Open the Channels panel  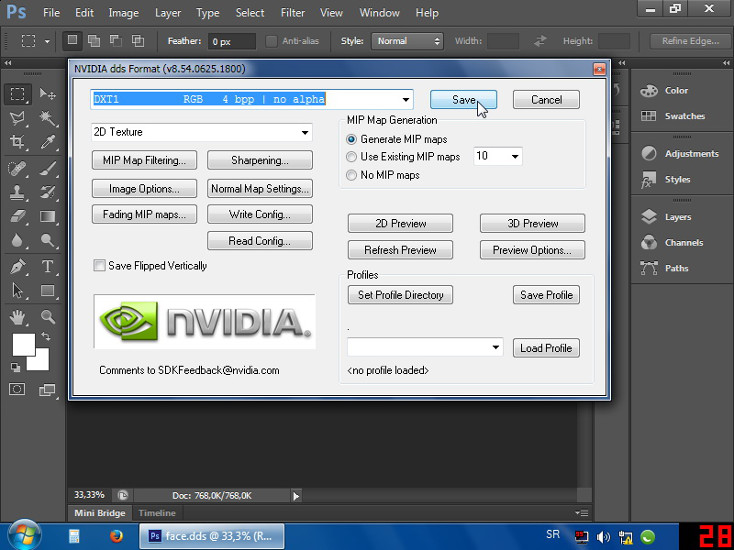tap(682, 242)
